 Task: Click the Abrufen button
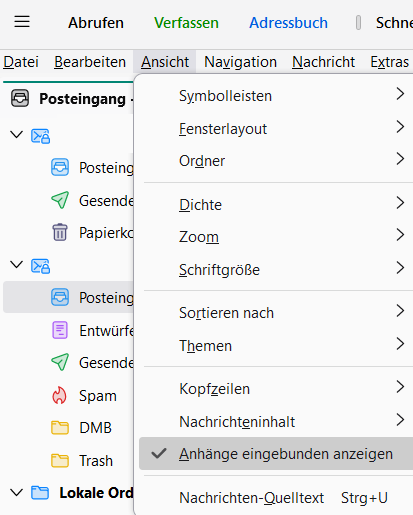(96, 23)
